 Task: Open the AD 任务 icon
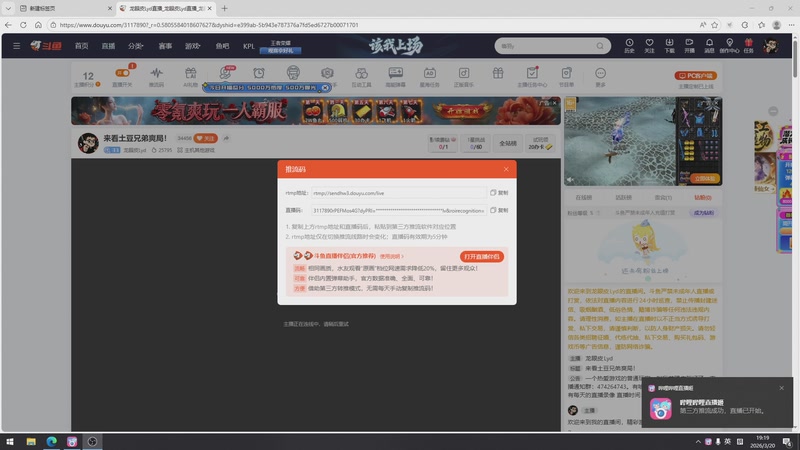click(x=430, y=77)
